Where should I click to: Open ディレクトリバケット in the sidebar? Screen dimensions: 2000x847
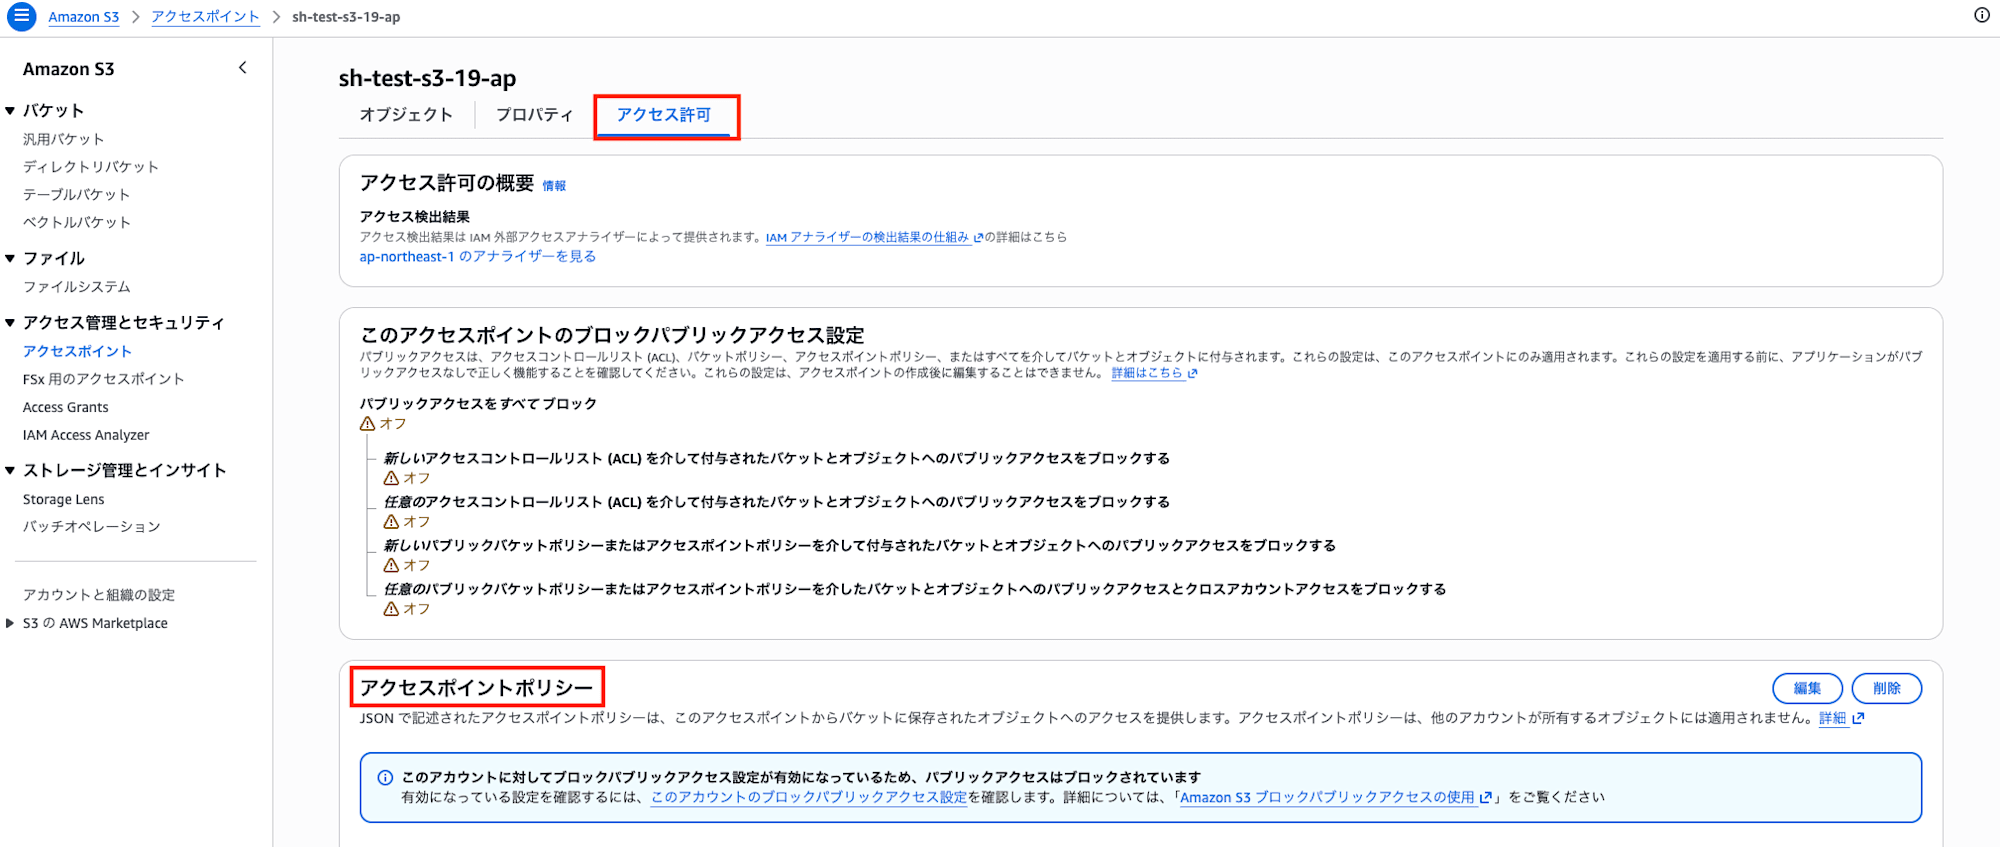91,167
